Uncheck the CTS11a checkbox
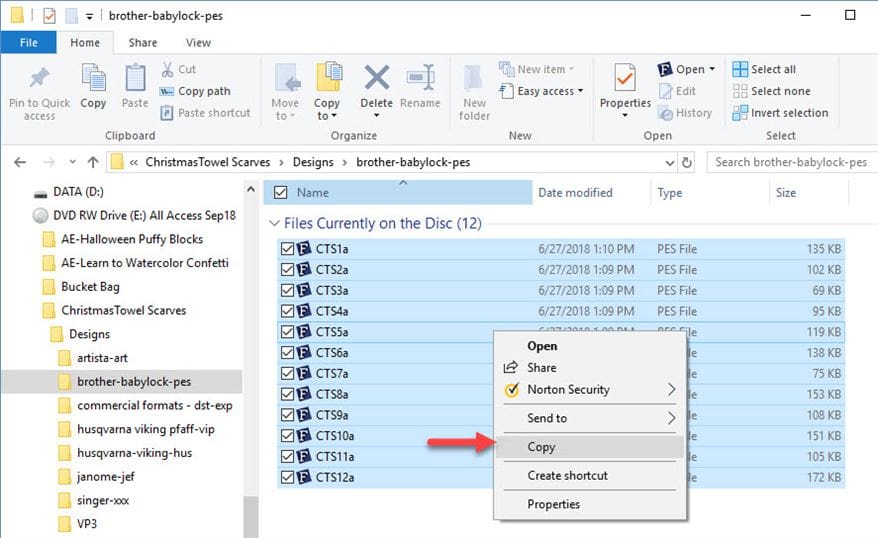878x538 pixels. [x=287, y=456]
